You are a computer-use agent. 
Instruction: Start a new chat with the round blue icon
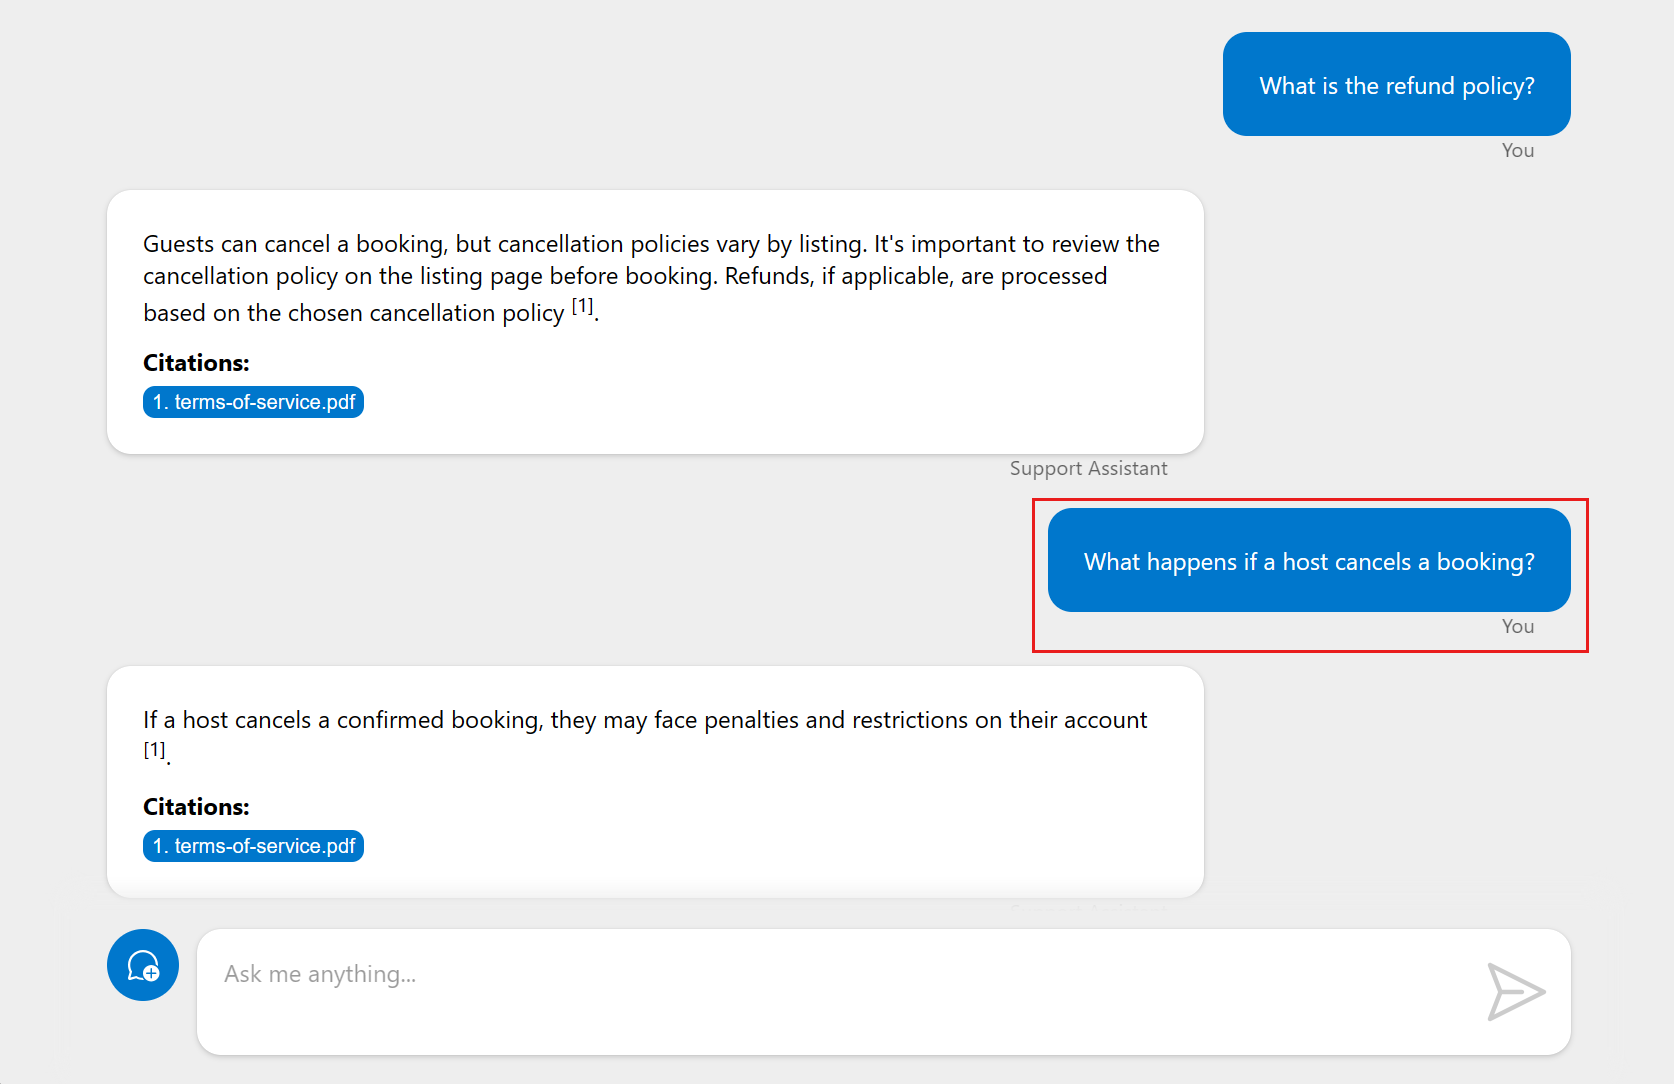click(x=143, y=965)
